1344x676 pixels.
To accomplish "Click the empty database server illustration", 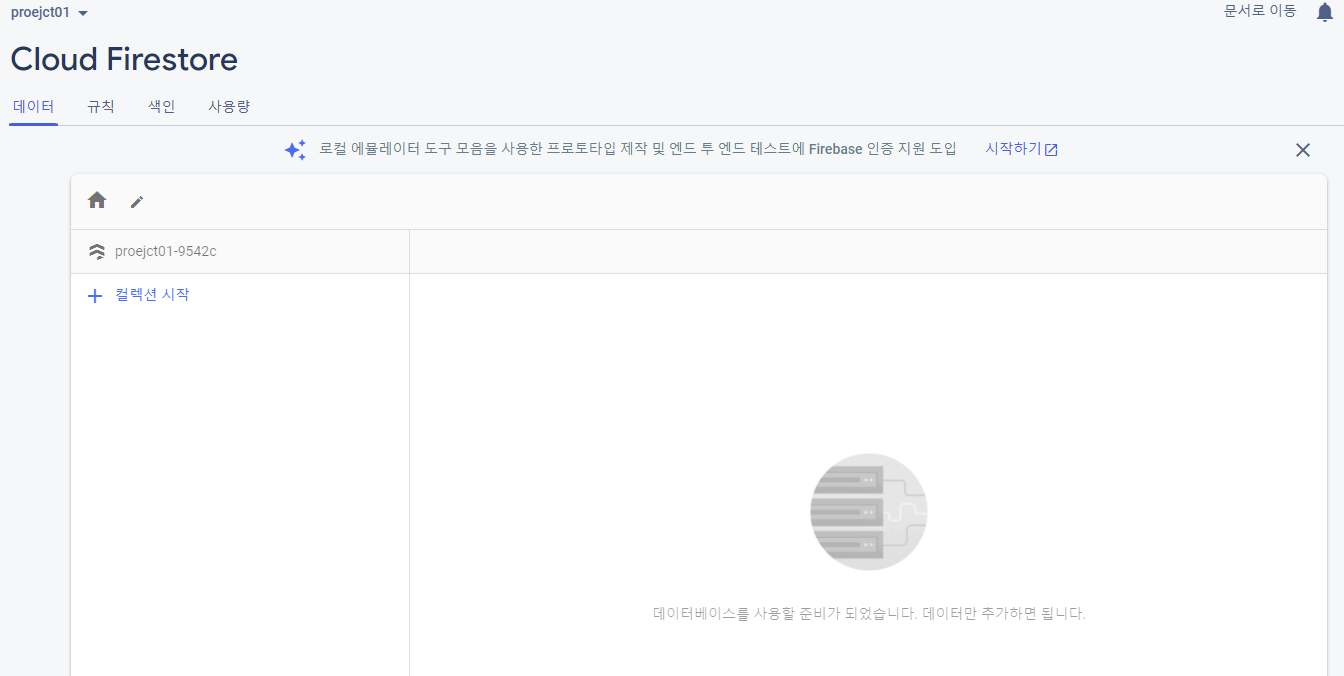I will [868, 512].
